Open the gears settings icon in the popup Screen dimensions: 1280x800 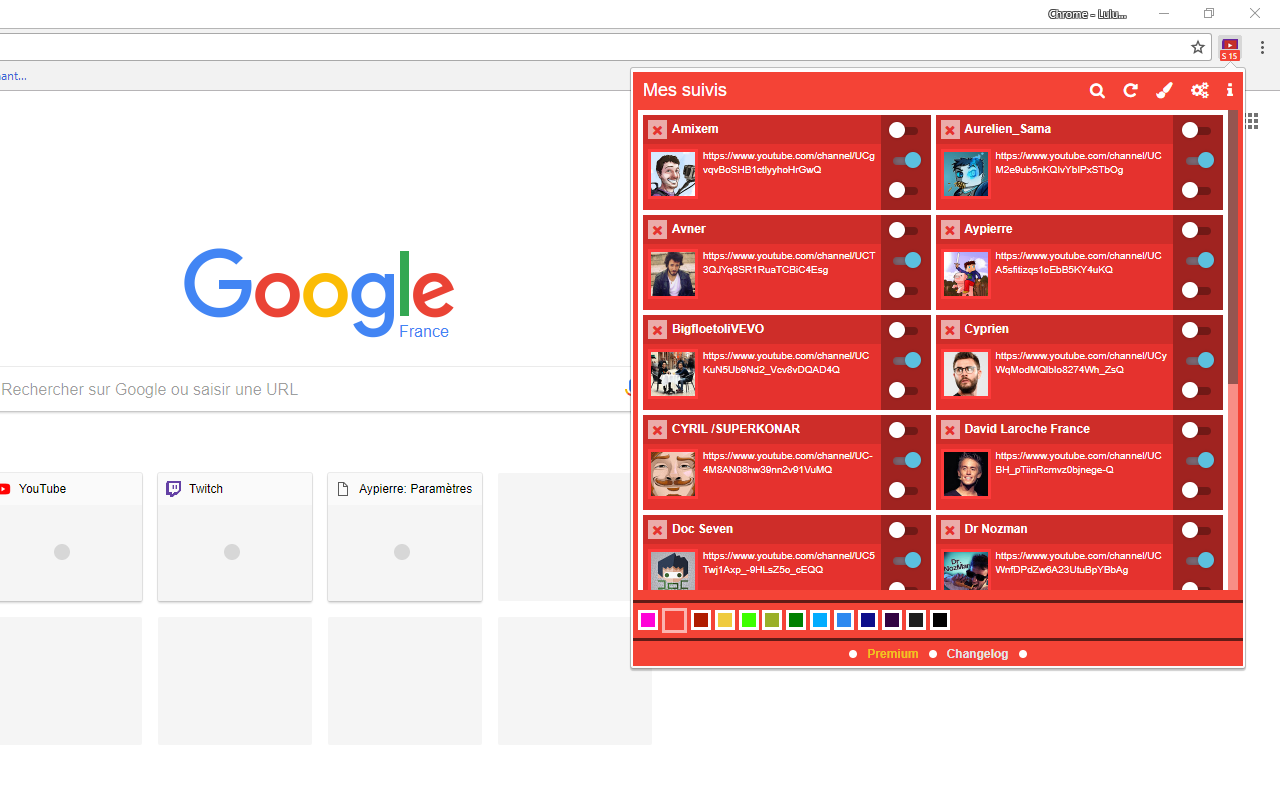click(1200, 90)
